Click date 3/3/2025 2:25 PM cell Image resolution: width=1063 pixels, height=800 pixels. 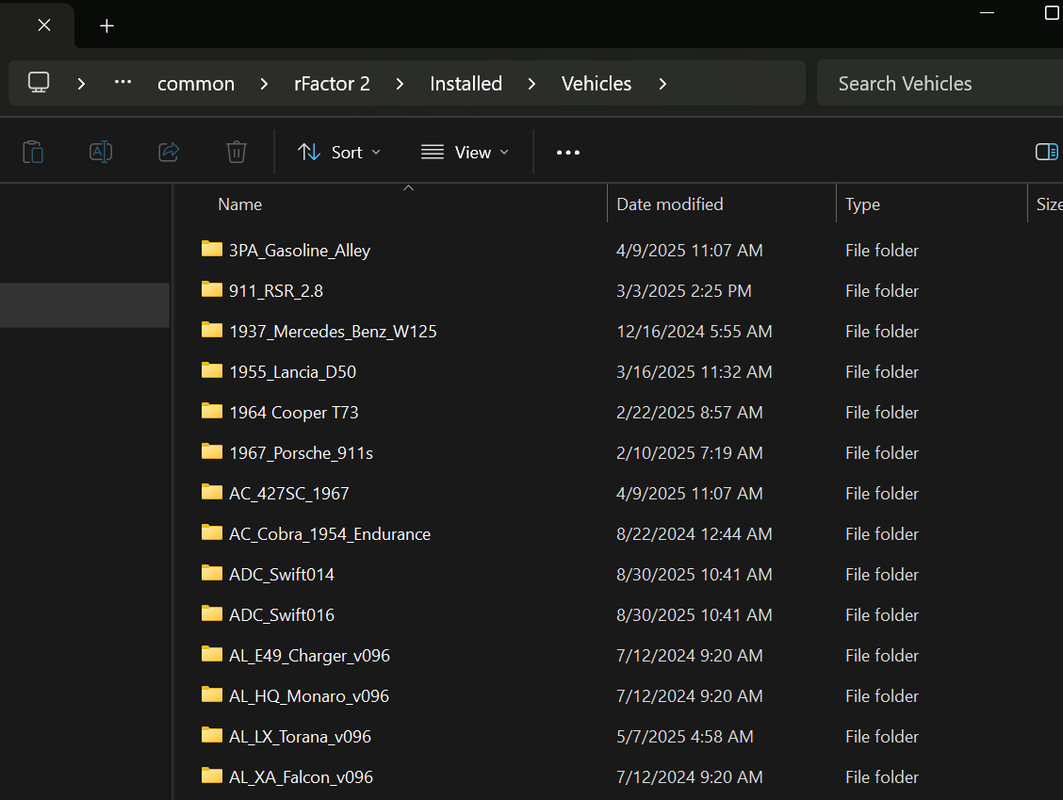(683, 291)
